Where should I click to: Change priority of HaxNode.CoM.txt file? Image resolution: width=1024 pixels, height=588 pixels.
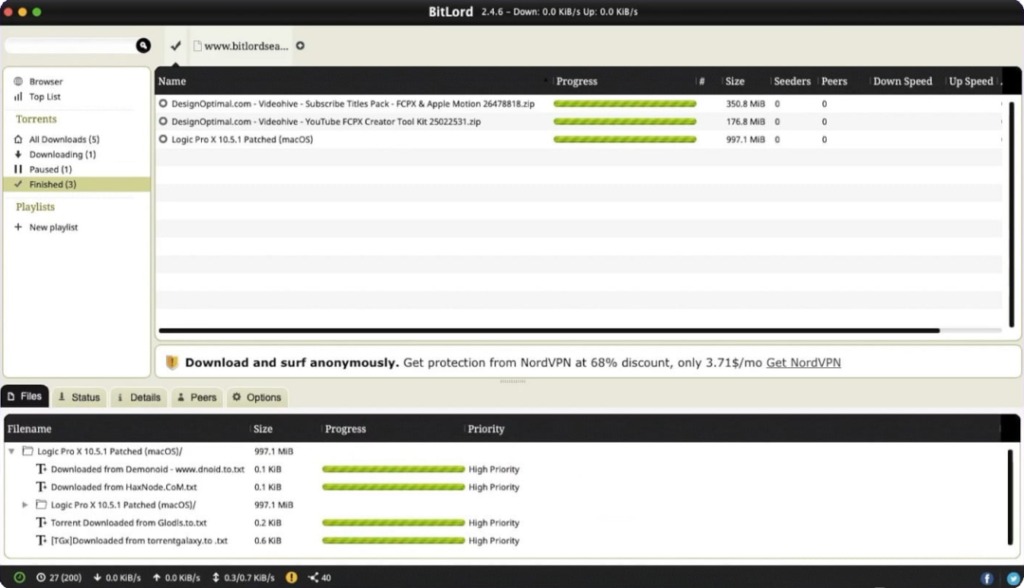494,487
